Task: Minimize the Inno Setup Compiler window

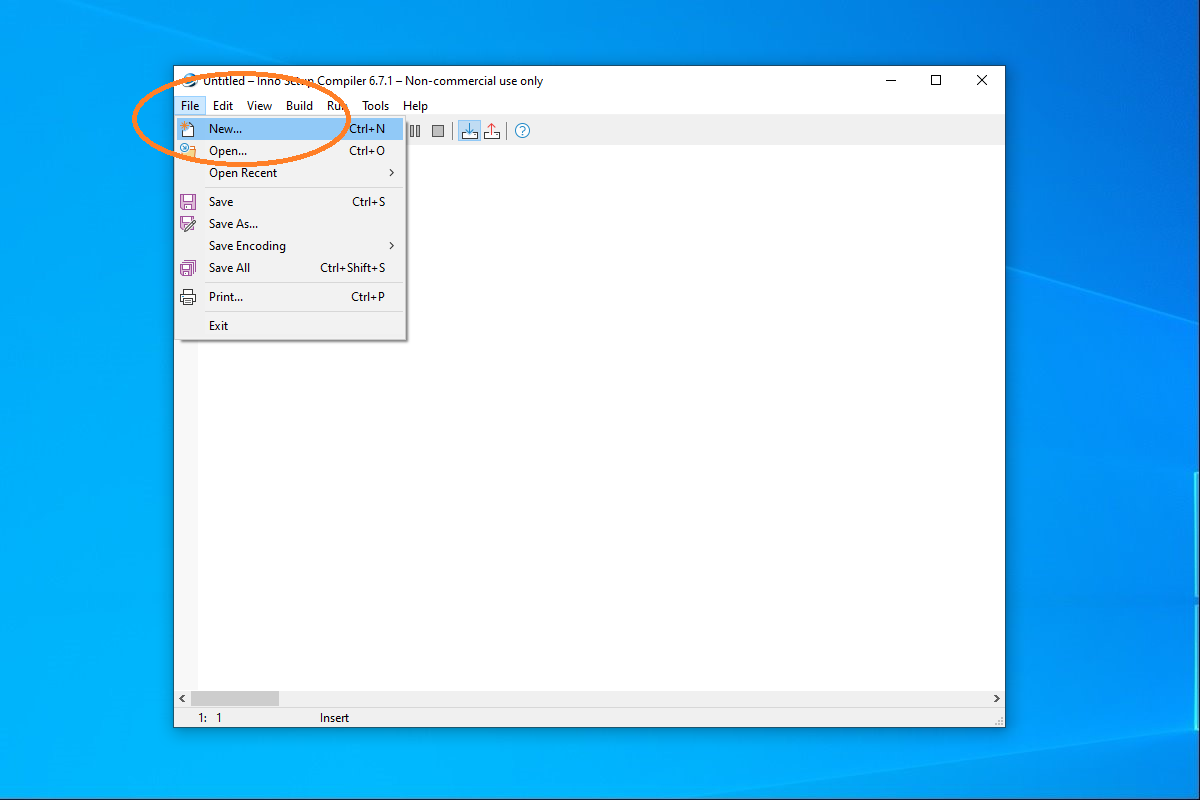Action: (890, 81)
